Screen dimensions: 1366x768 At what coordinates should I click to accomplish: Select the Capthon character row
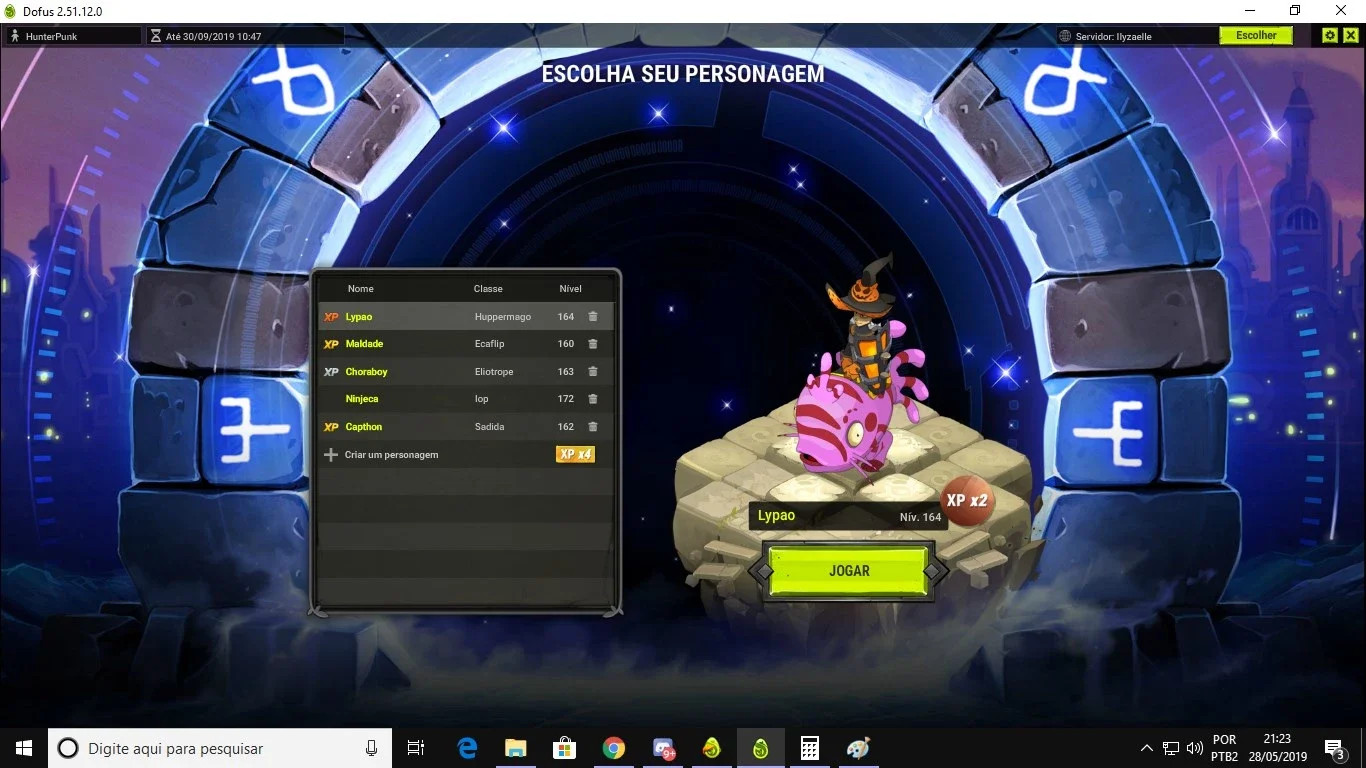click(466, 427)
